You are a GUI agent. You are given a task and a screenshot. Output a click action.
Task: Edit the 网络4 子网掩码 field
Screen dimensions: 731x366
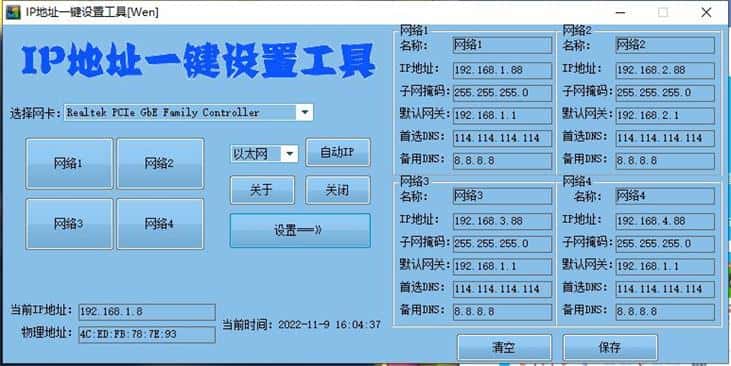coord(665,243)
